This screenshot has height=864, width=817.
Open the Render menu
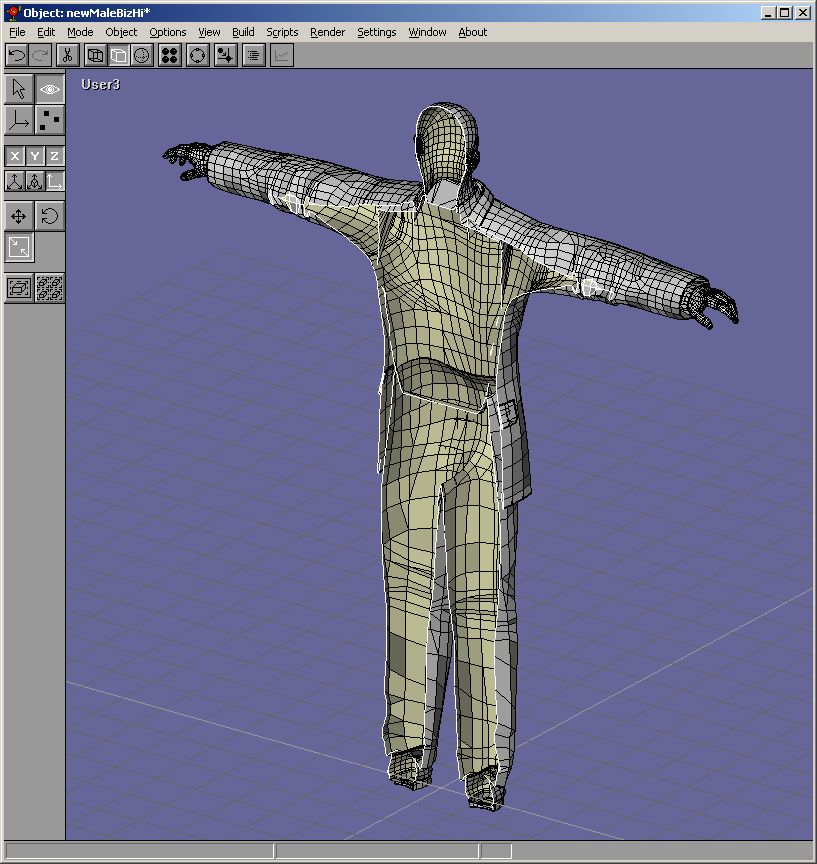(x=327, y=32)
